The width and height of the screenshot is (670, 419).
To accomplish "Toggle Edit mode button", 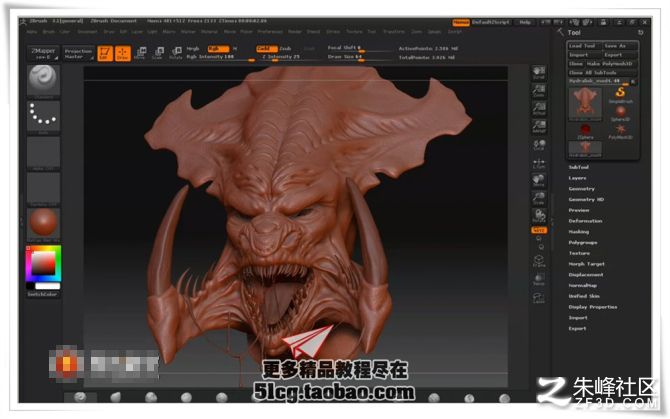I will tap(105, 53).
